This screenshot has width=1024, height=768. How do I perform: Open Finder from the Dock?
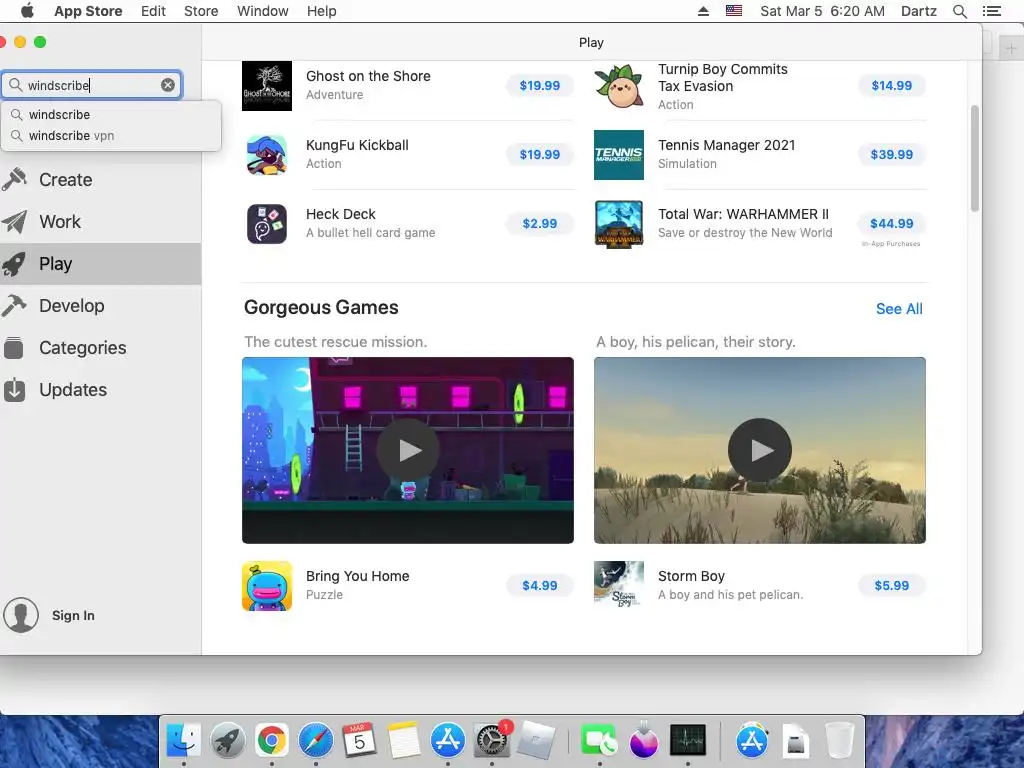click(183, 741)
